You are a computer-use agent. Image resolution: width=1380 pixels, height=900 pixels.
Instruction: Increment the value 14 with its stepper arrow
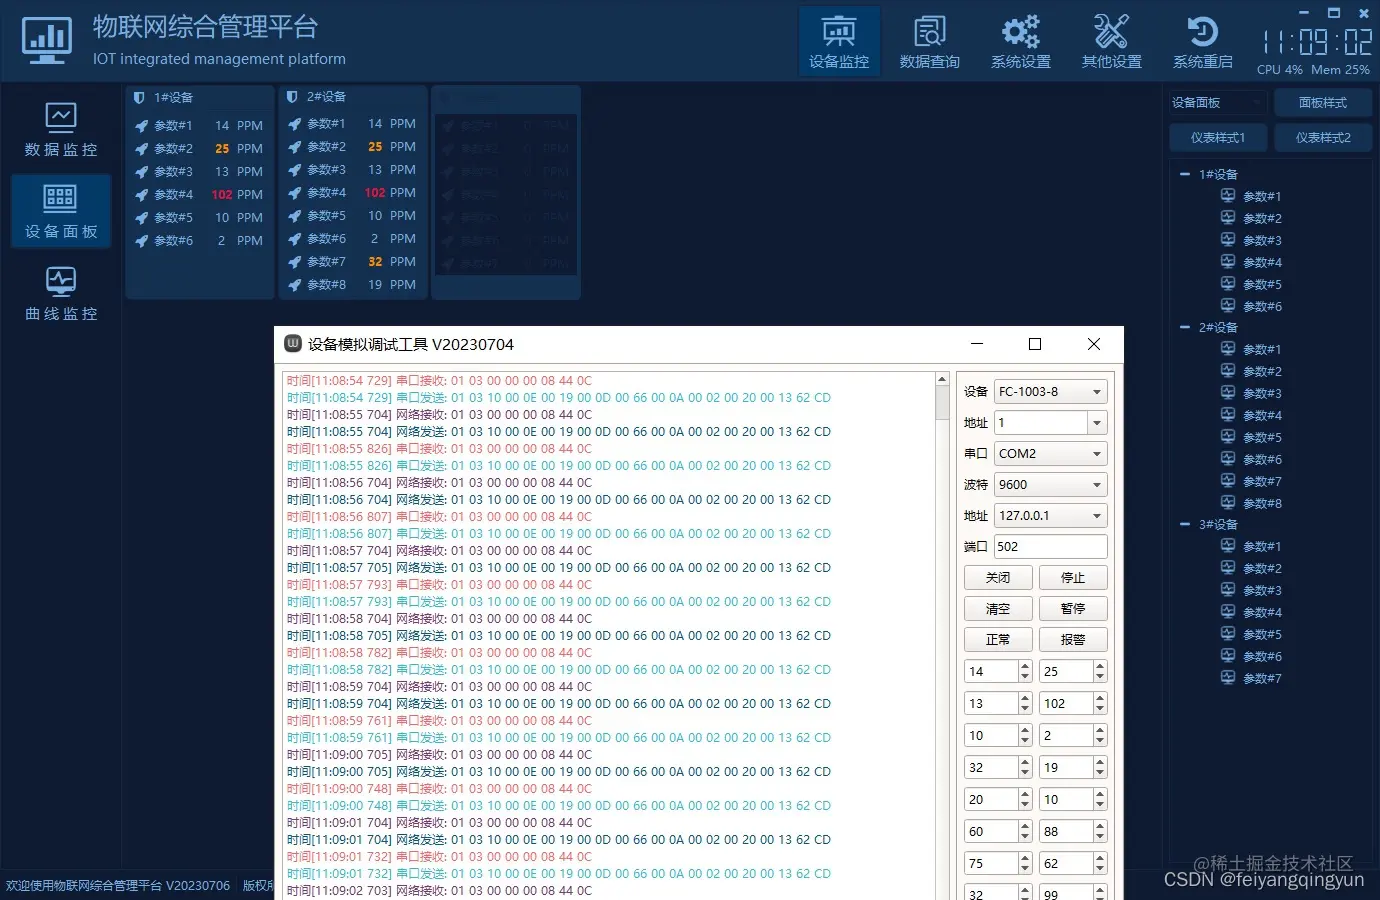1023,666
